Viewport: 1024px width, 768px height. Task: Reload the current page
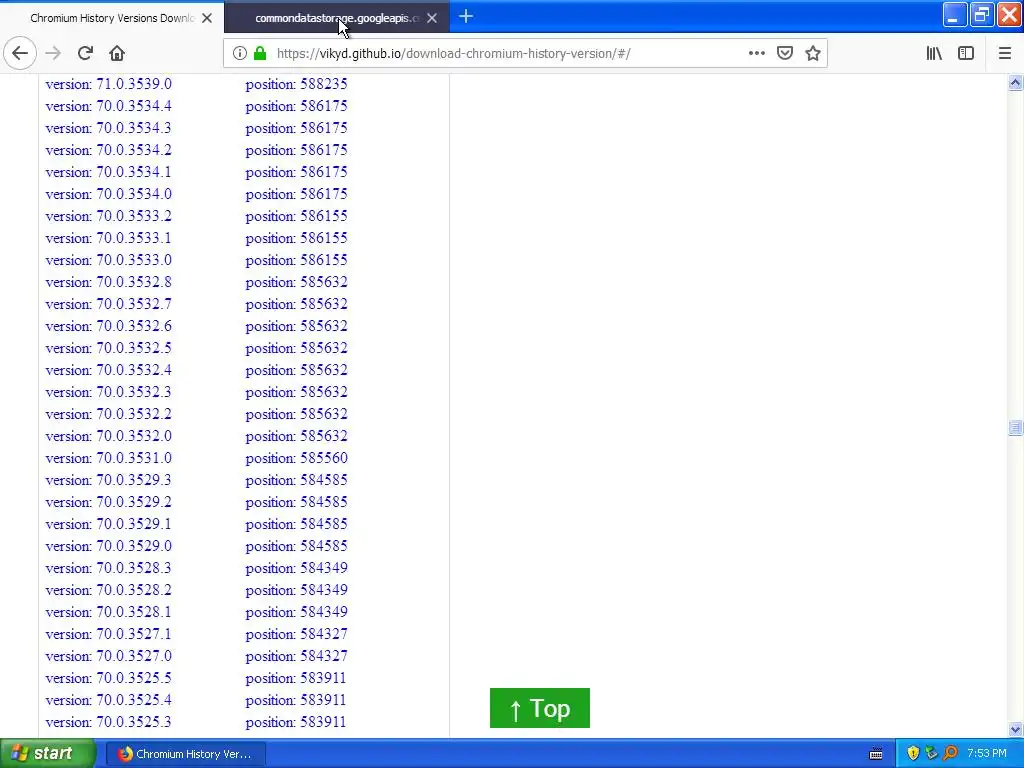click(x=85, y=54)
